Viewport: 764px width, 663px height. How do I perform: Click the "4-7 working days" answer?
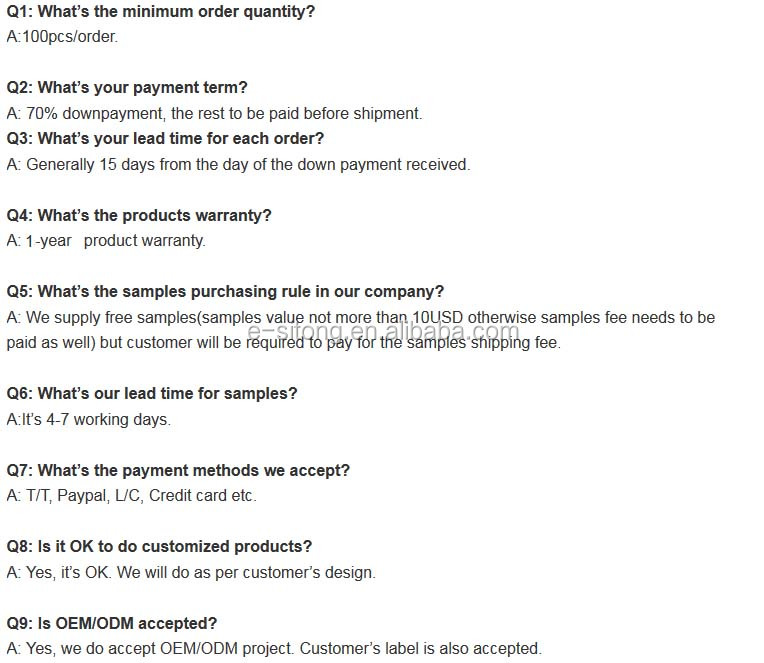pos(89,420)
